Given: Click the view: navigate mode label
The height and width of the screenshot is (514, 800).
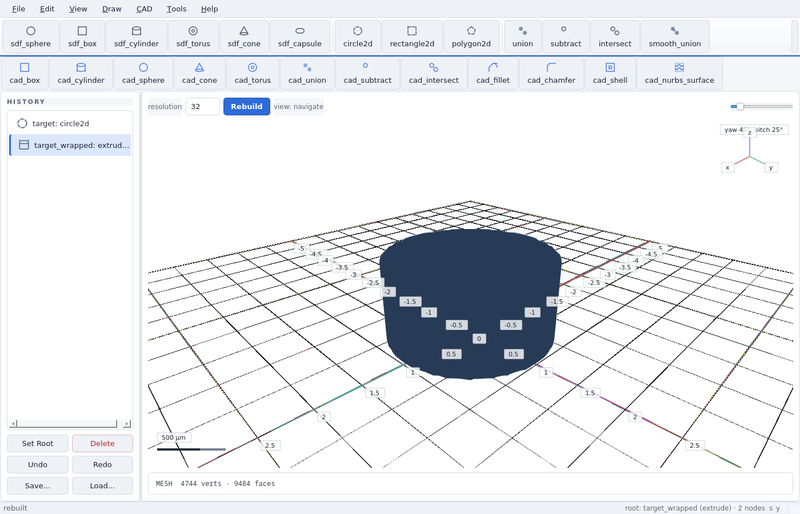Looking at the screenshot, I should point(298,106).
